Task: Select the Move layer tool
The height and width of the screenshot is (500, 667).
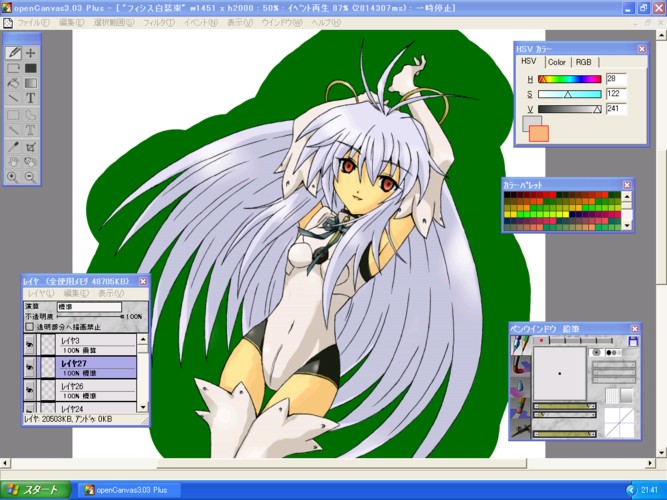Action: tap(30, 53)
